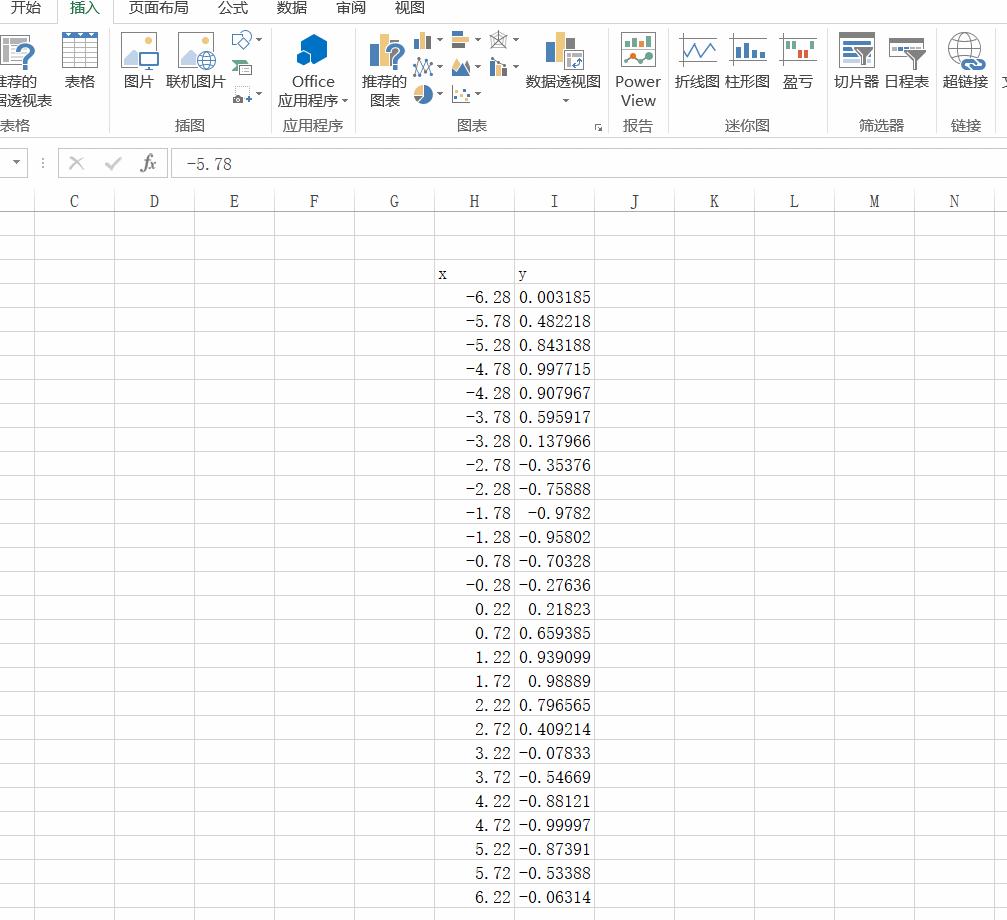
Task: Open the Name Box dropdown arrow
Action: click(x=16, y=162)
